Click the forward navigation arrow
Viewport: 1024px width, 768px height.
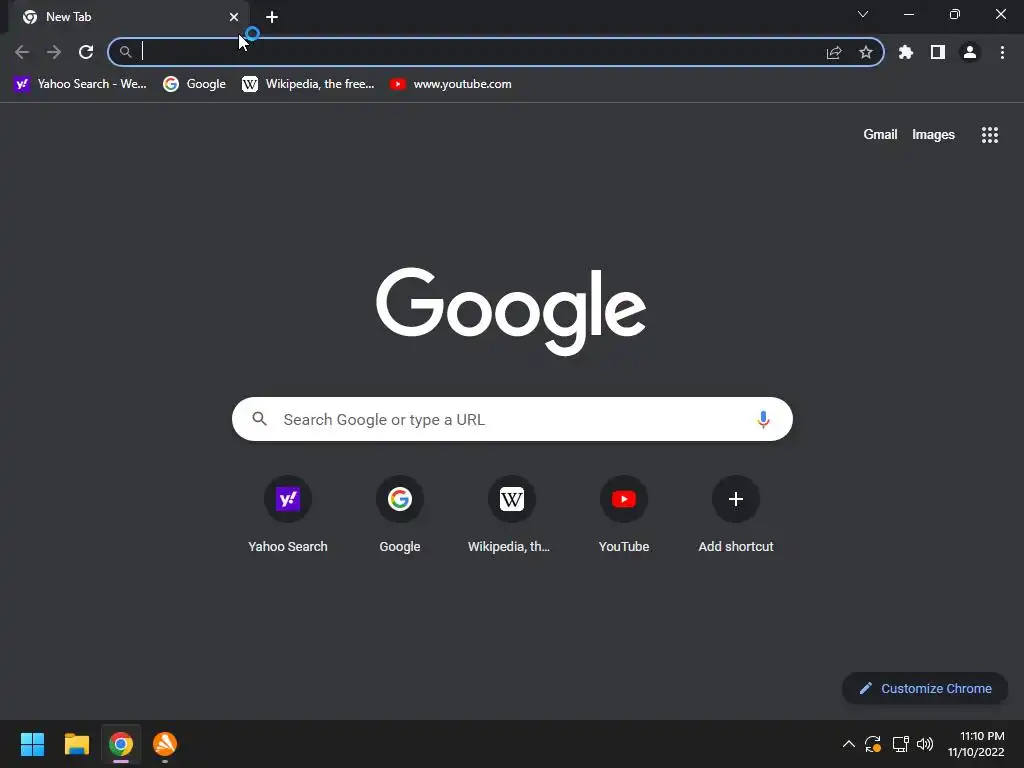pos(54,52)
